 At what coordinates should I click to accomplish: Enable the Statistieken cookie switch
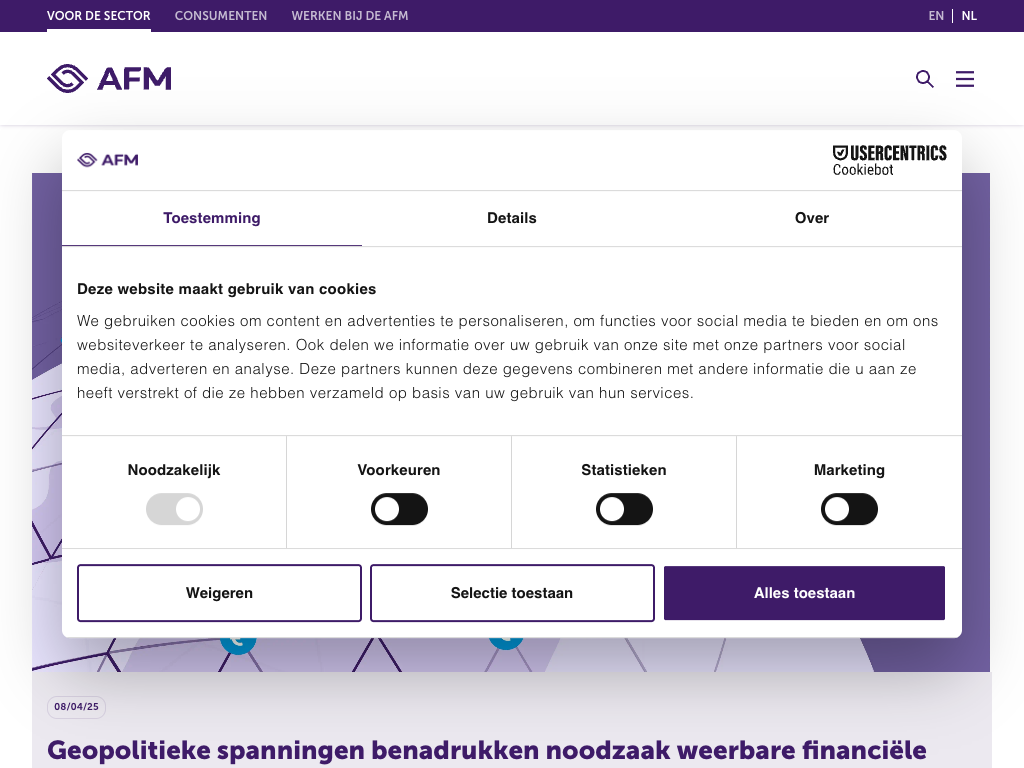click(624, 510)
